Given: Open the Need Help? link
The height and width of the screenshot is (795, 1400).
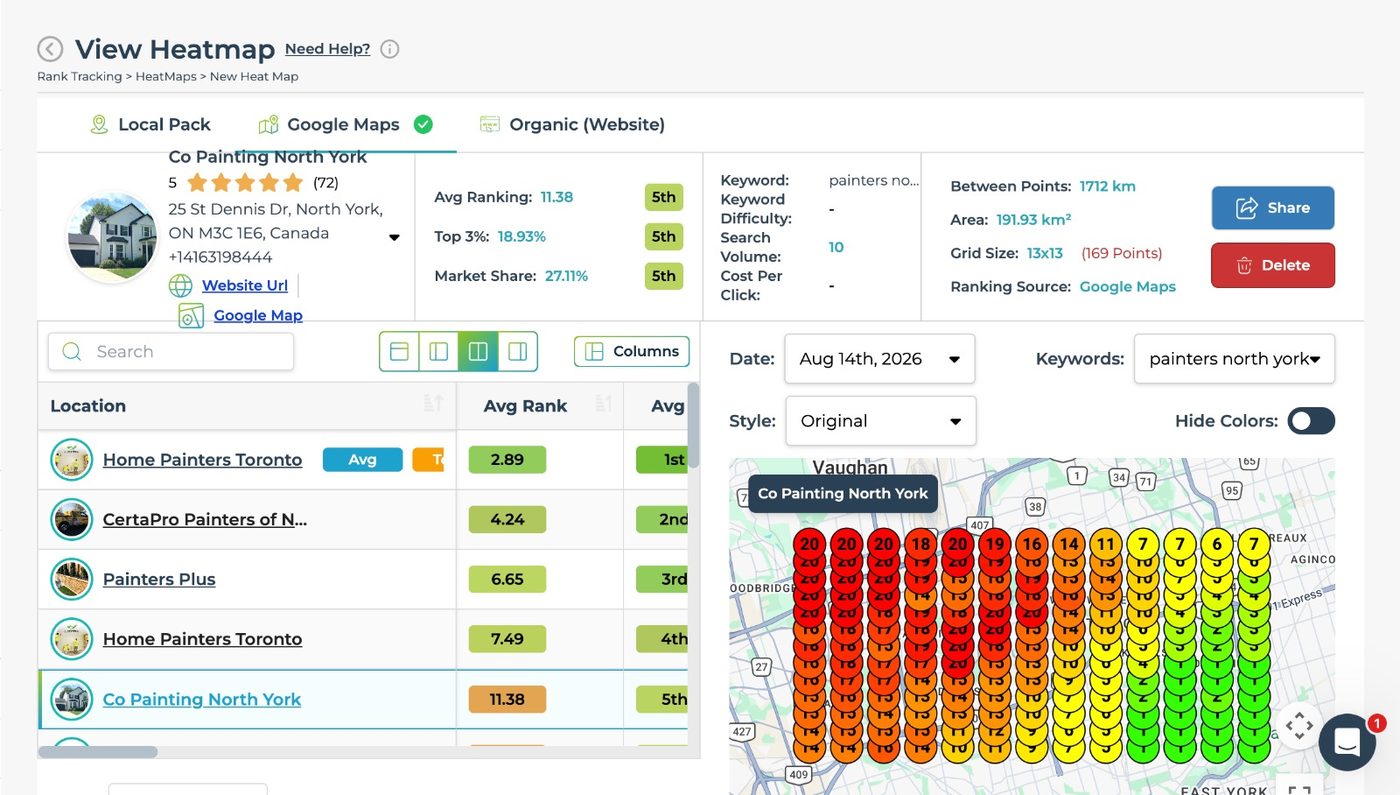Looking at the screenshot, I should pyautogui.click(x=327, y=49).
